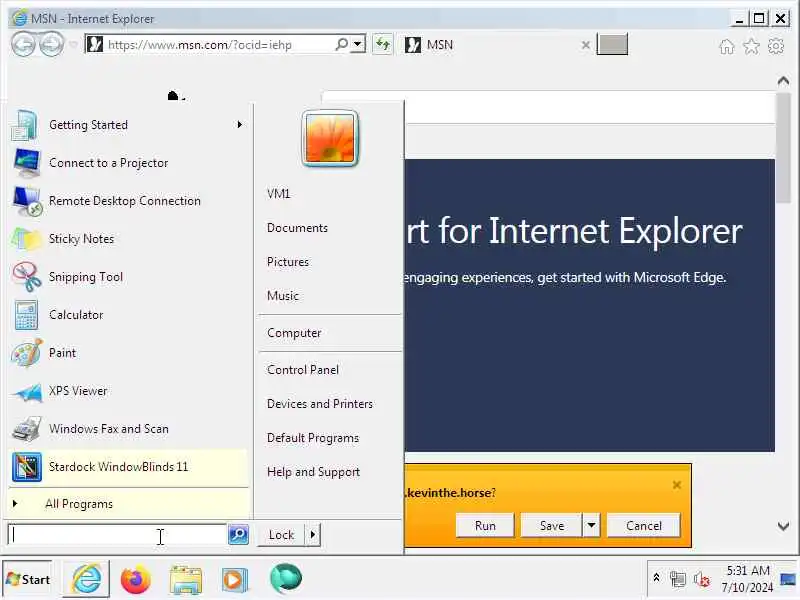
Task: Open the shutdown options arrow beside Lock
Action: coord(313,535)
